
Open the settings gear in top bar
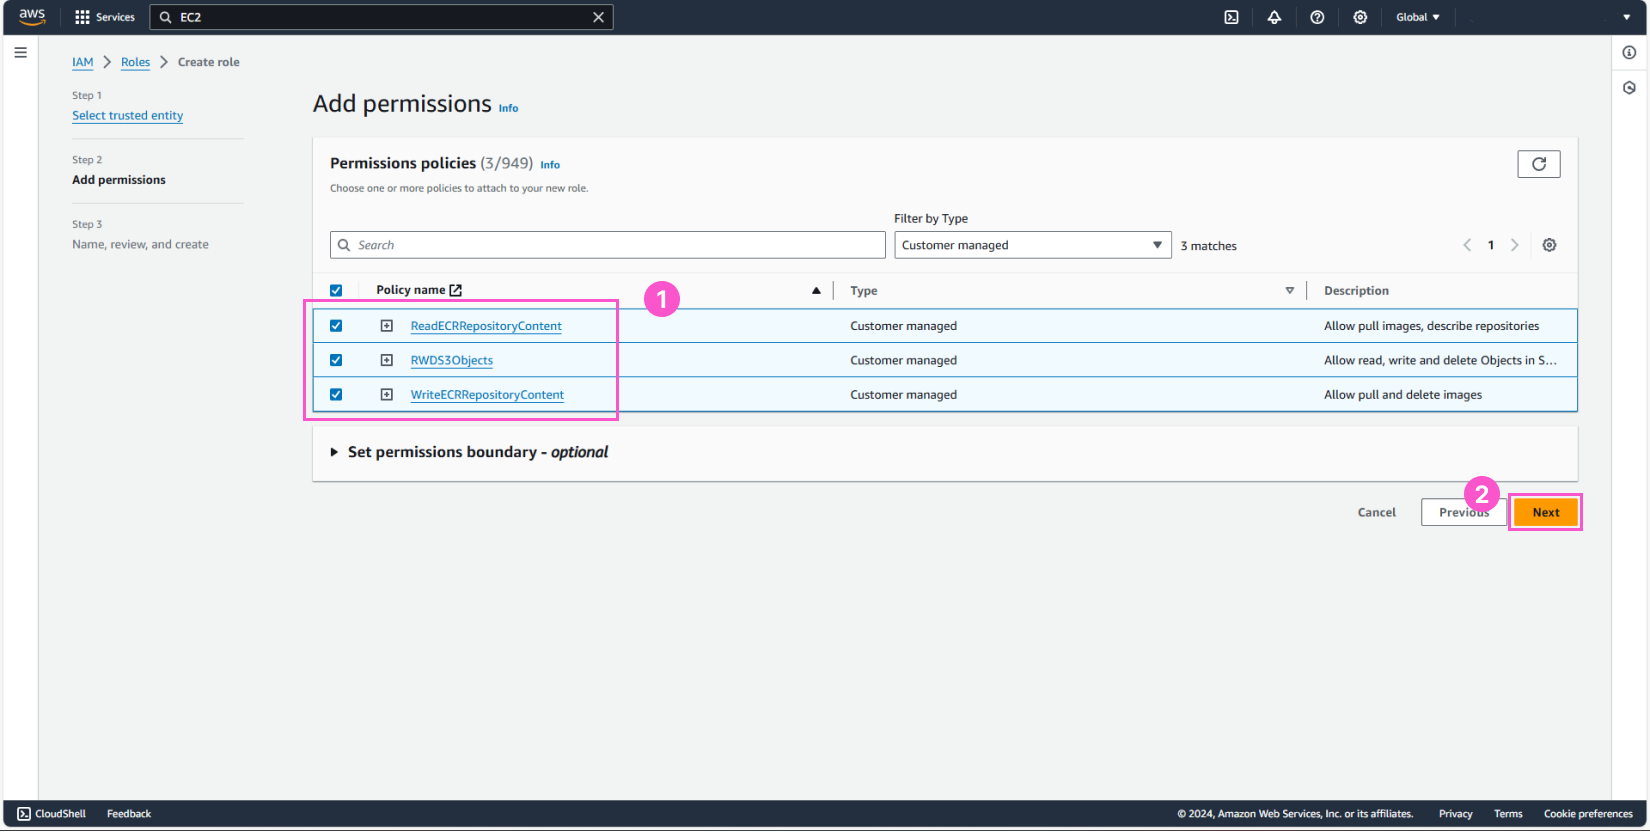click(1360, 17)
